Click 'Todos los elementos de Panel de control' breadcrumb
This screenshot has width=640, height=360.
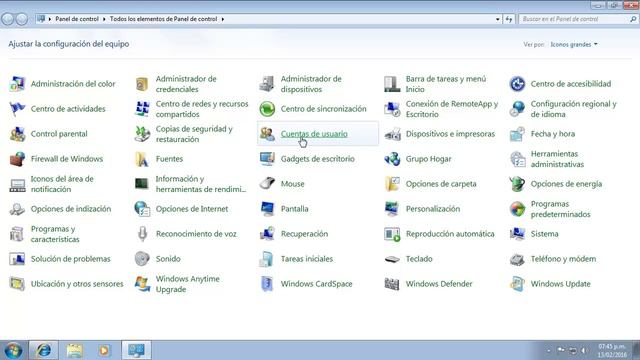(x=163, y=19)
